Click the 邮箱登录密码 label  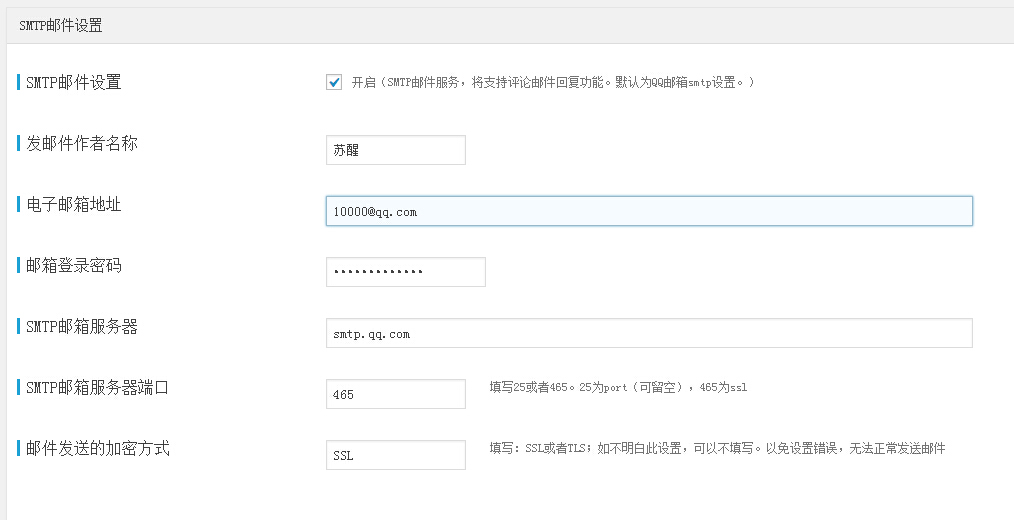pyautogui.click(x=74, y=265)
